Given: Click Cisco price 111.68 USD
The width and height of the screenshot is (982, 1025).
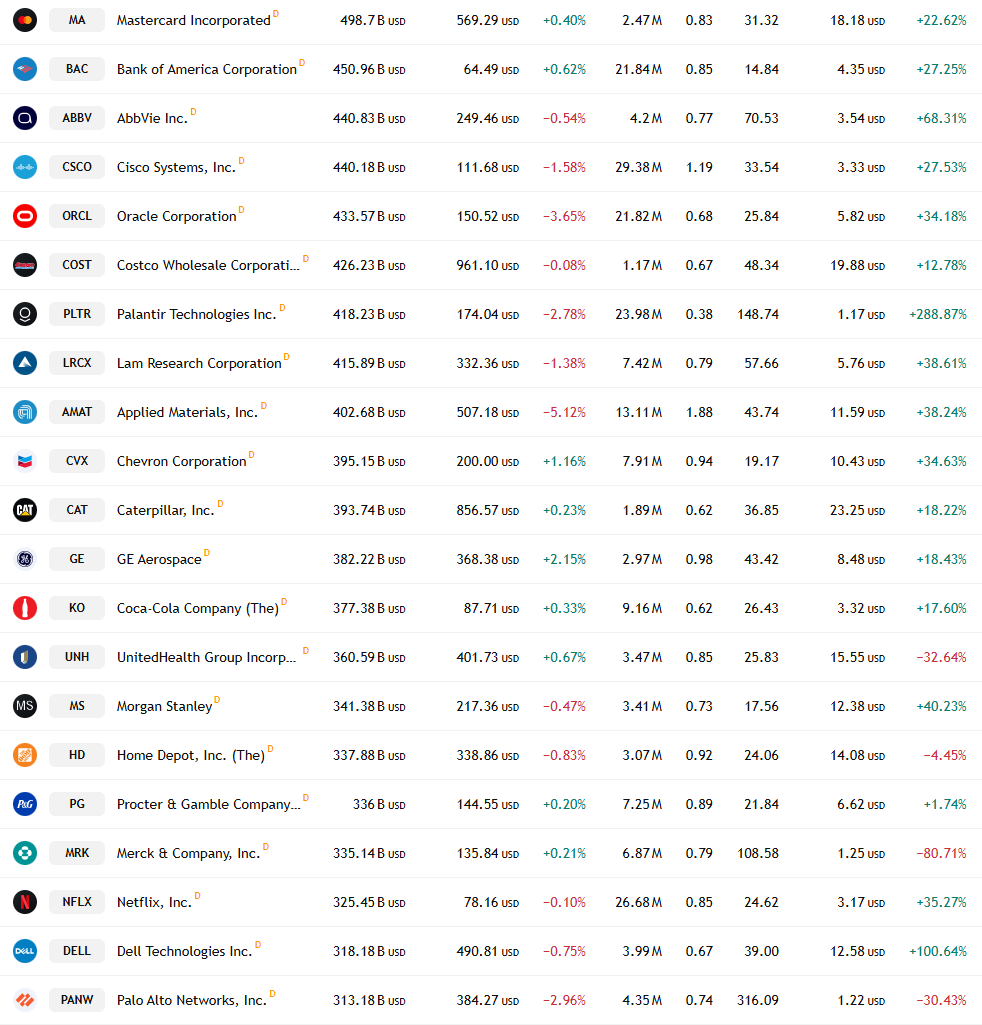Looking at the screenshot, I should click(x=488, y=168).
